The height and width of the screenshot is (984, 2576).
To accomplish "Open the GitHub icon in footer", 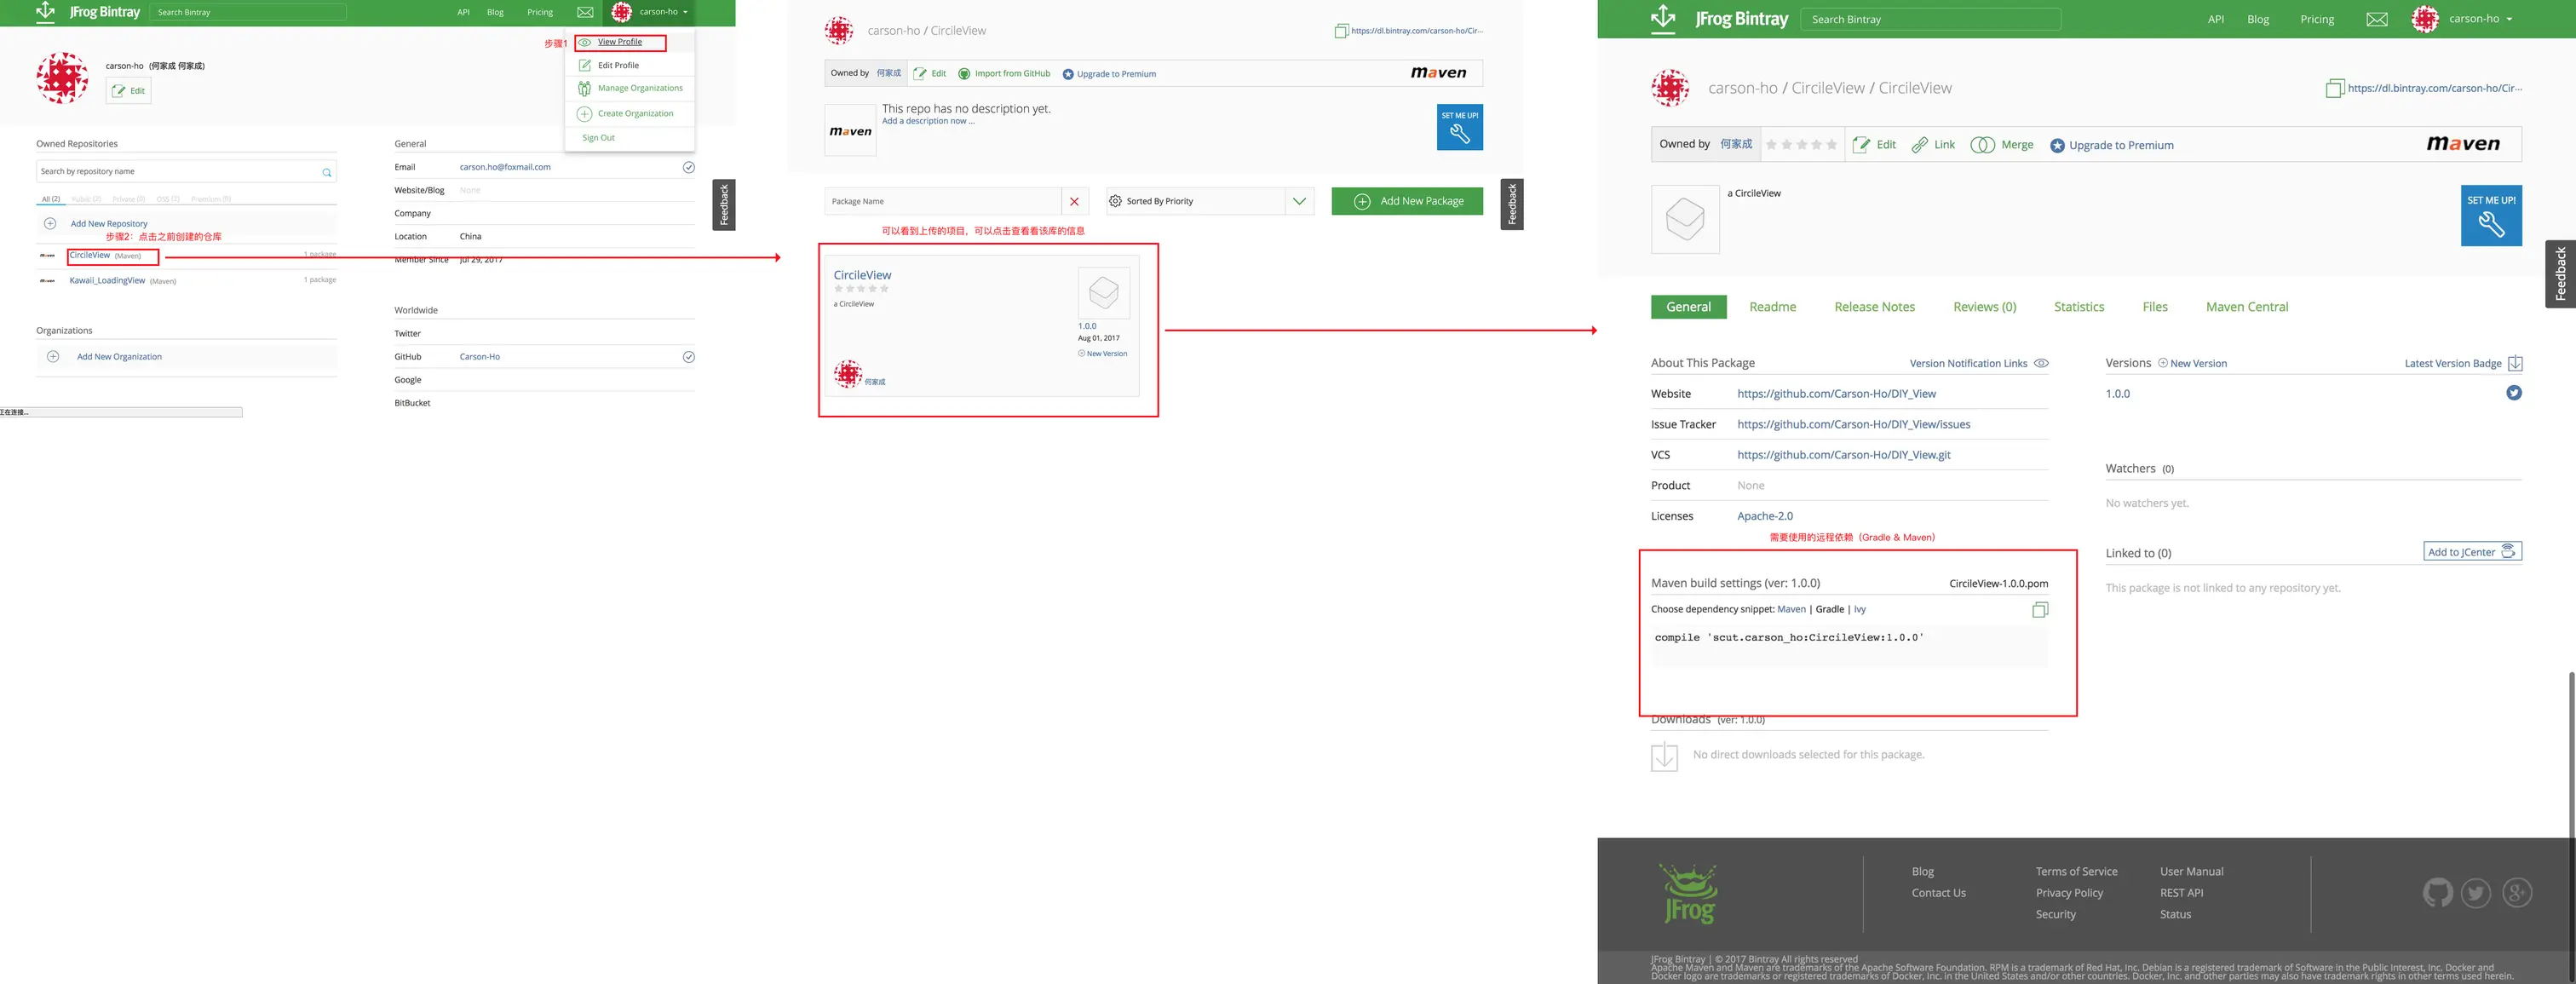I will click(x=2437, y=892).
